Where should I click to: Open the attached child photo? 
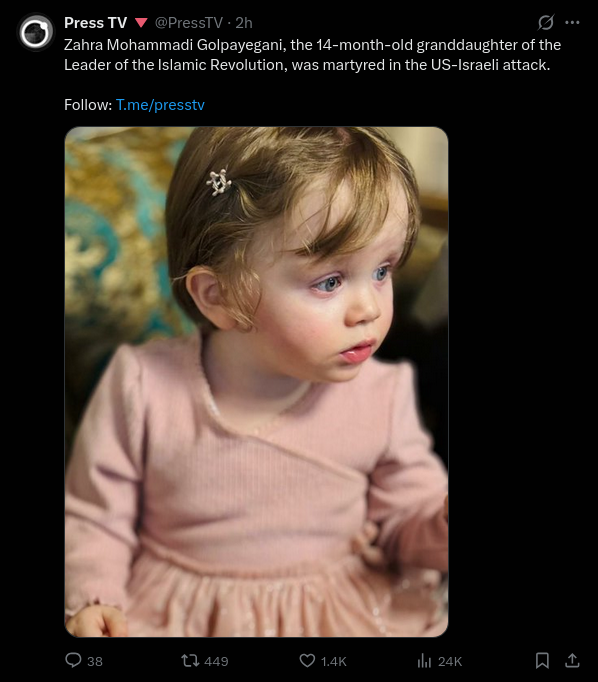(257, 382)
